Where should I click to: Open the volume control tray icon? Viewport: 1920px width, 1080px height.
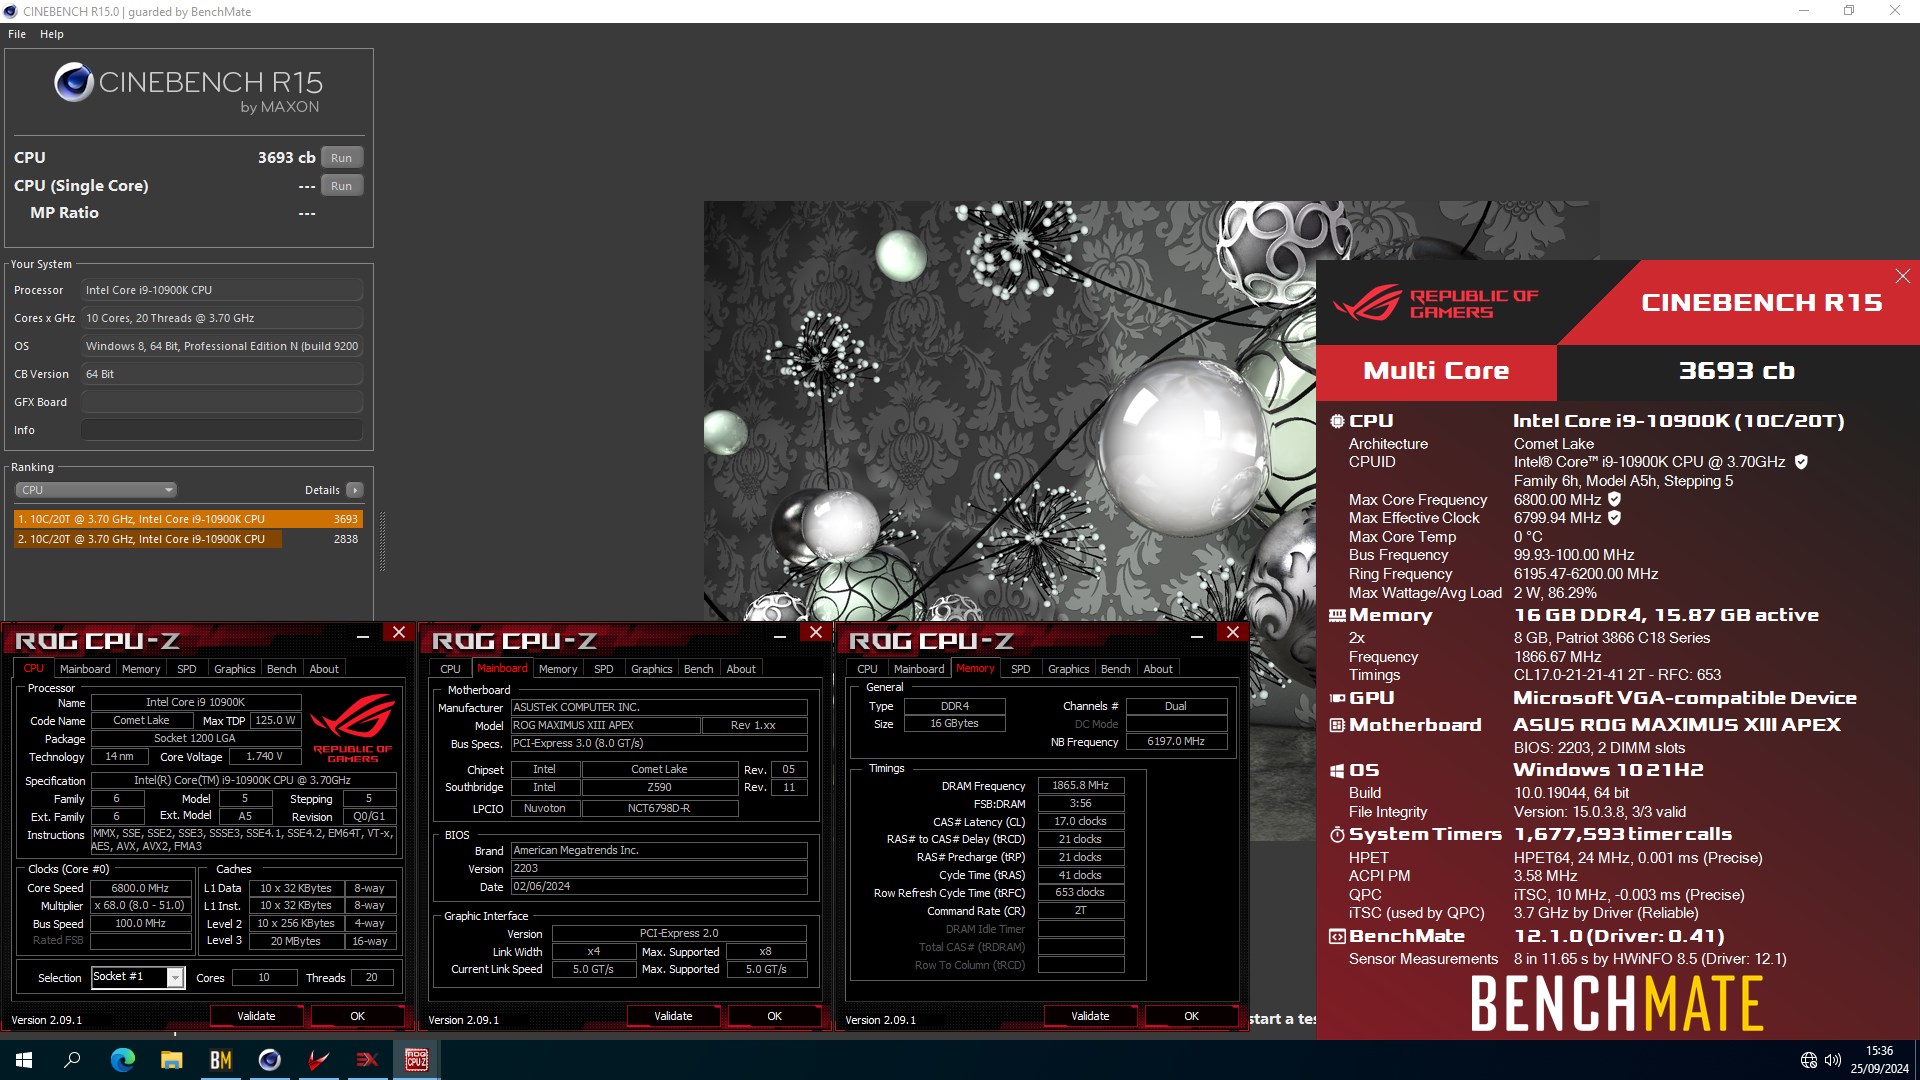click(x=1833, y=1060)
